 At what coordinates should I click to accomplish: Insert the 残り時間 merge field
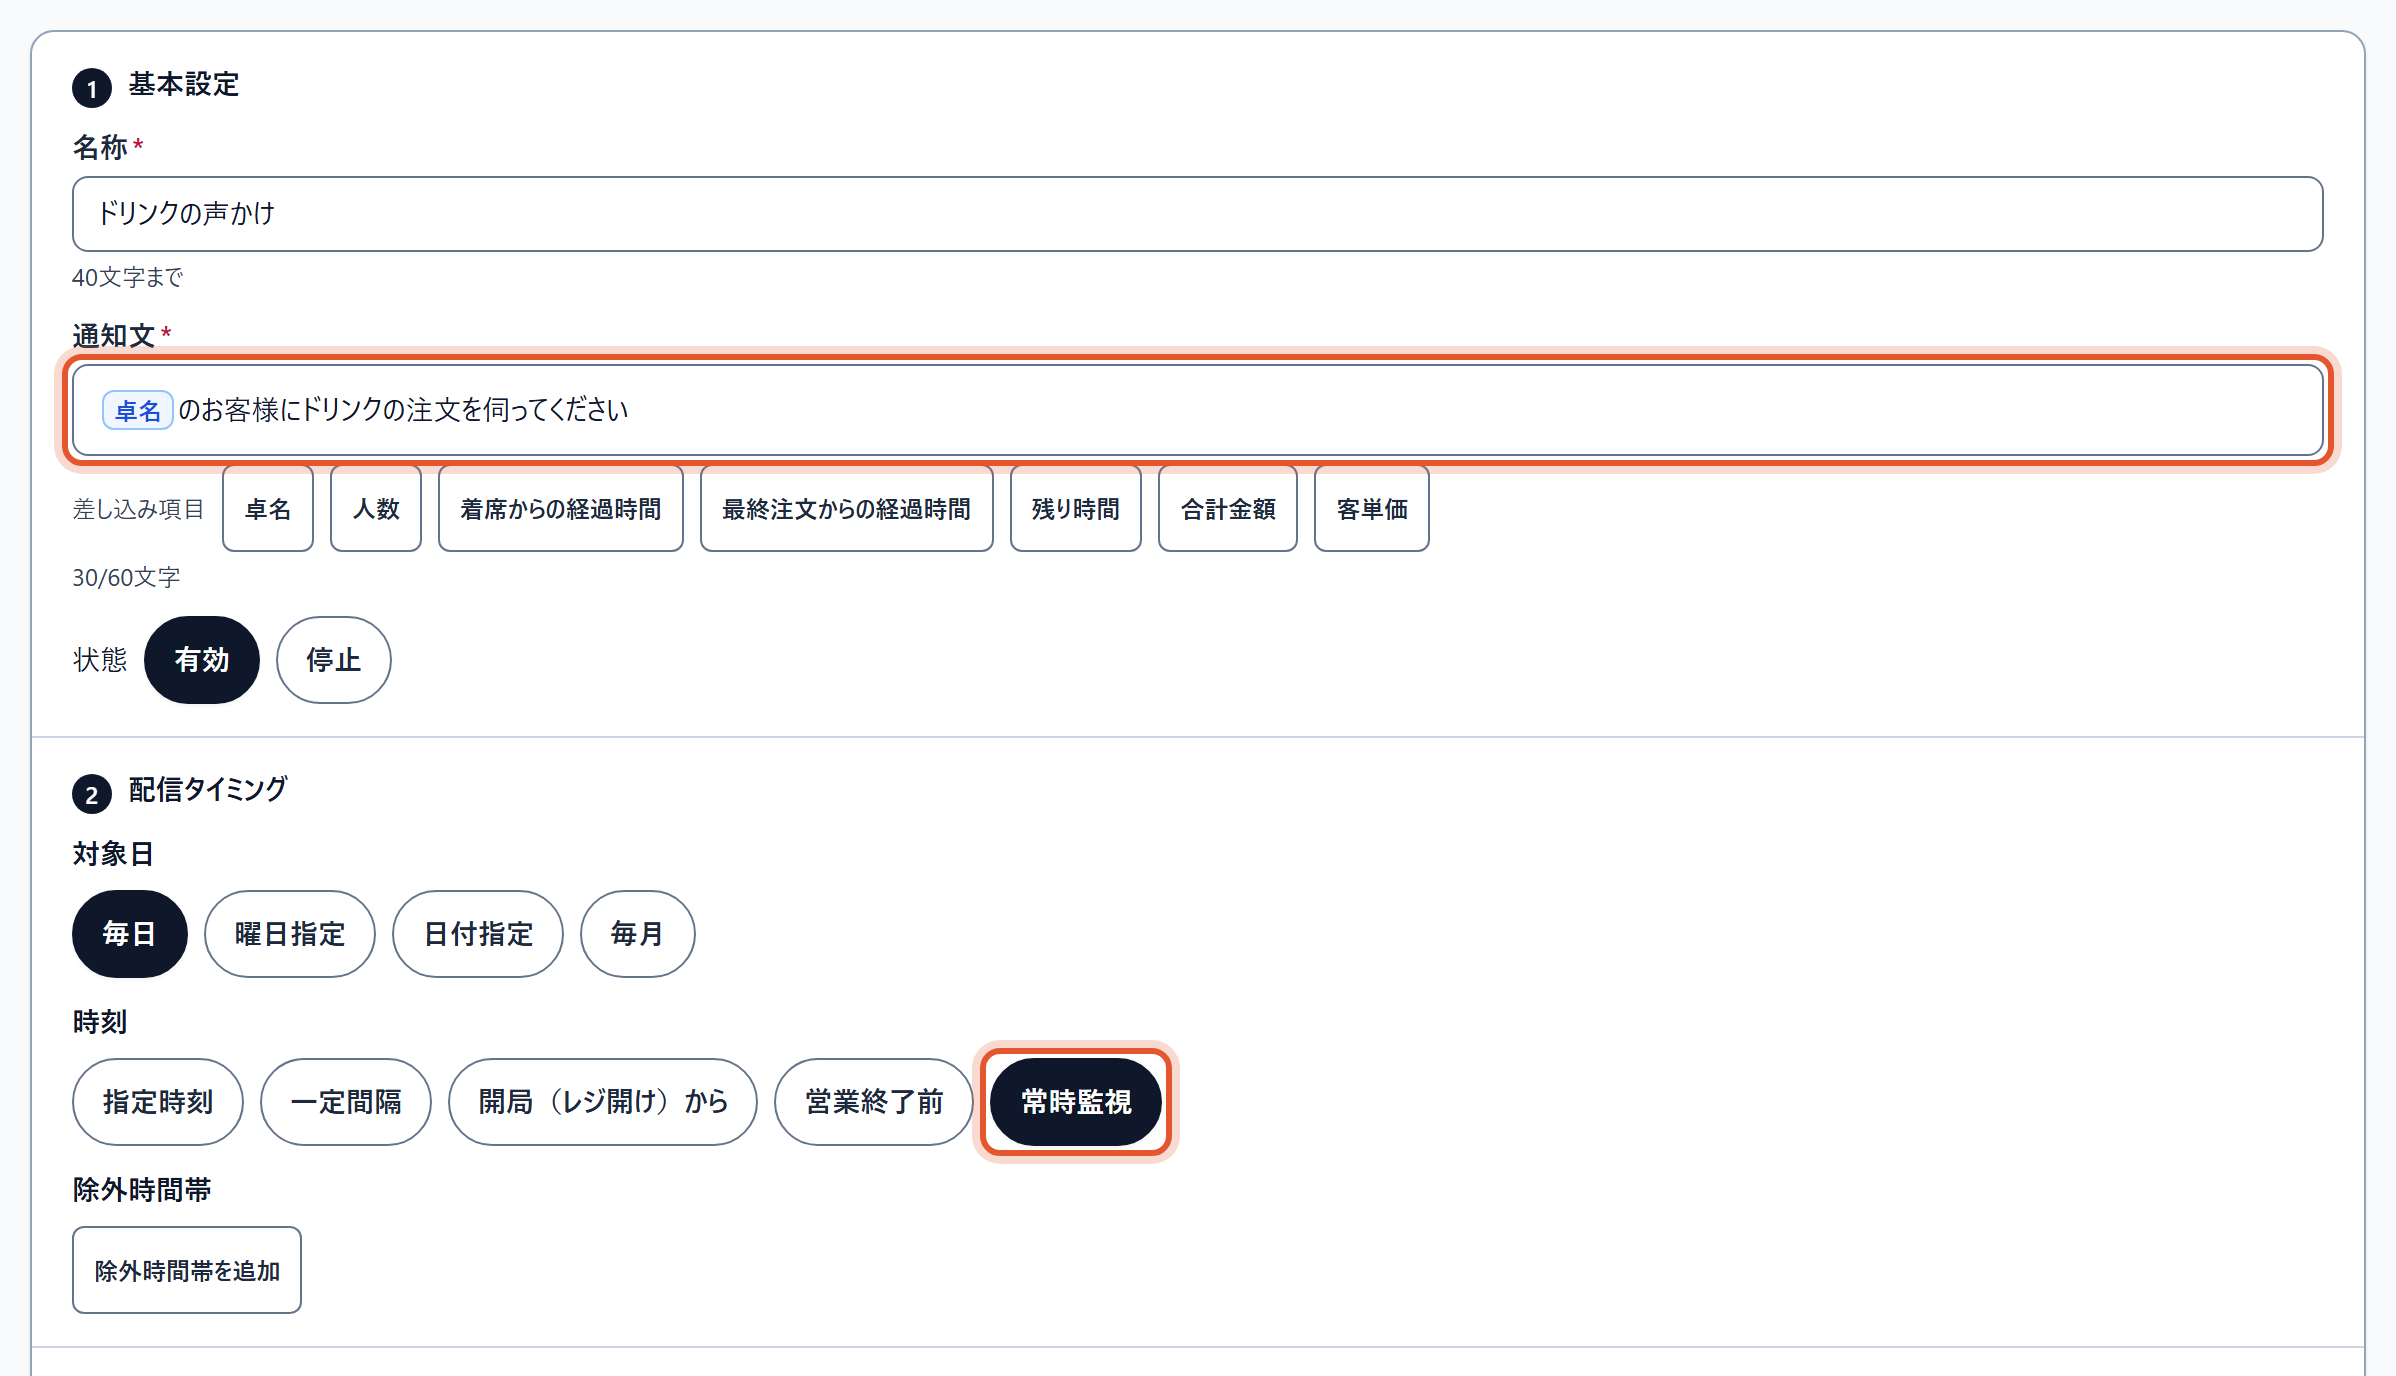(x=1076, y=508)
